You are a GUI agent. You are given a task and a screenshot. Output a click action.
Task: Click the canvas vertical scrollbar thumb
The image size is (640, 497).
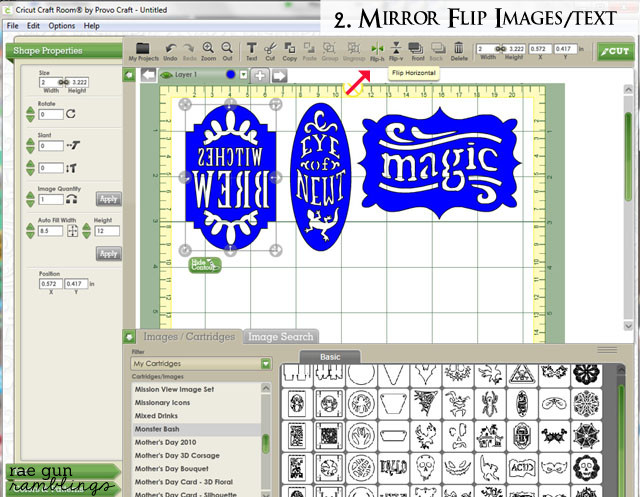(x=629, y=157)
